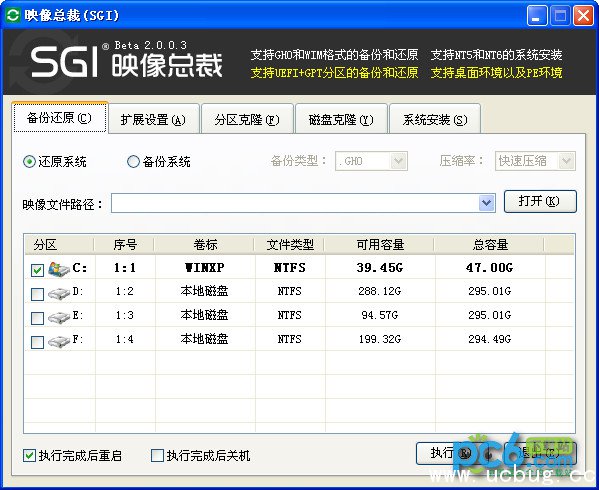The width and height of the screenshot is (599, 490).
Task: Select the WINXP volume label cell
Action: point(205,268)
